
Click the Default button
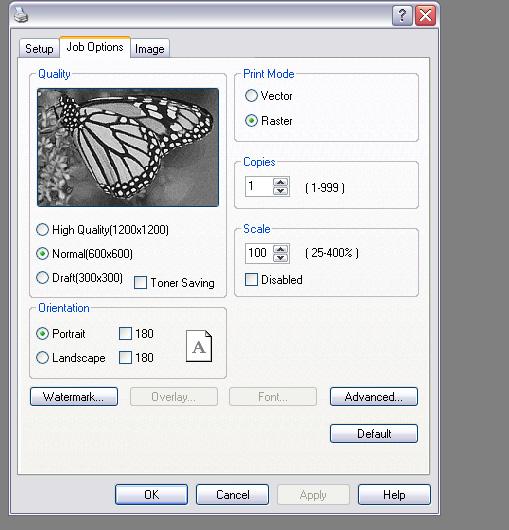pyautogui.click(x=374, y=433)
